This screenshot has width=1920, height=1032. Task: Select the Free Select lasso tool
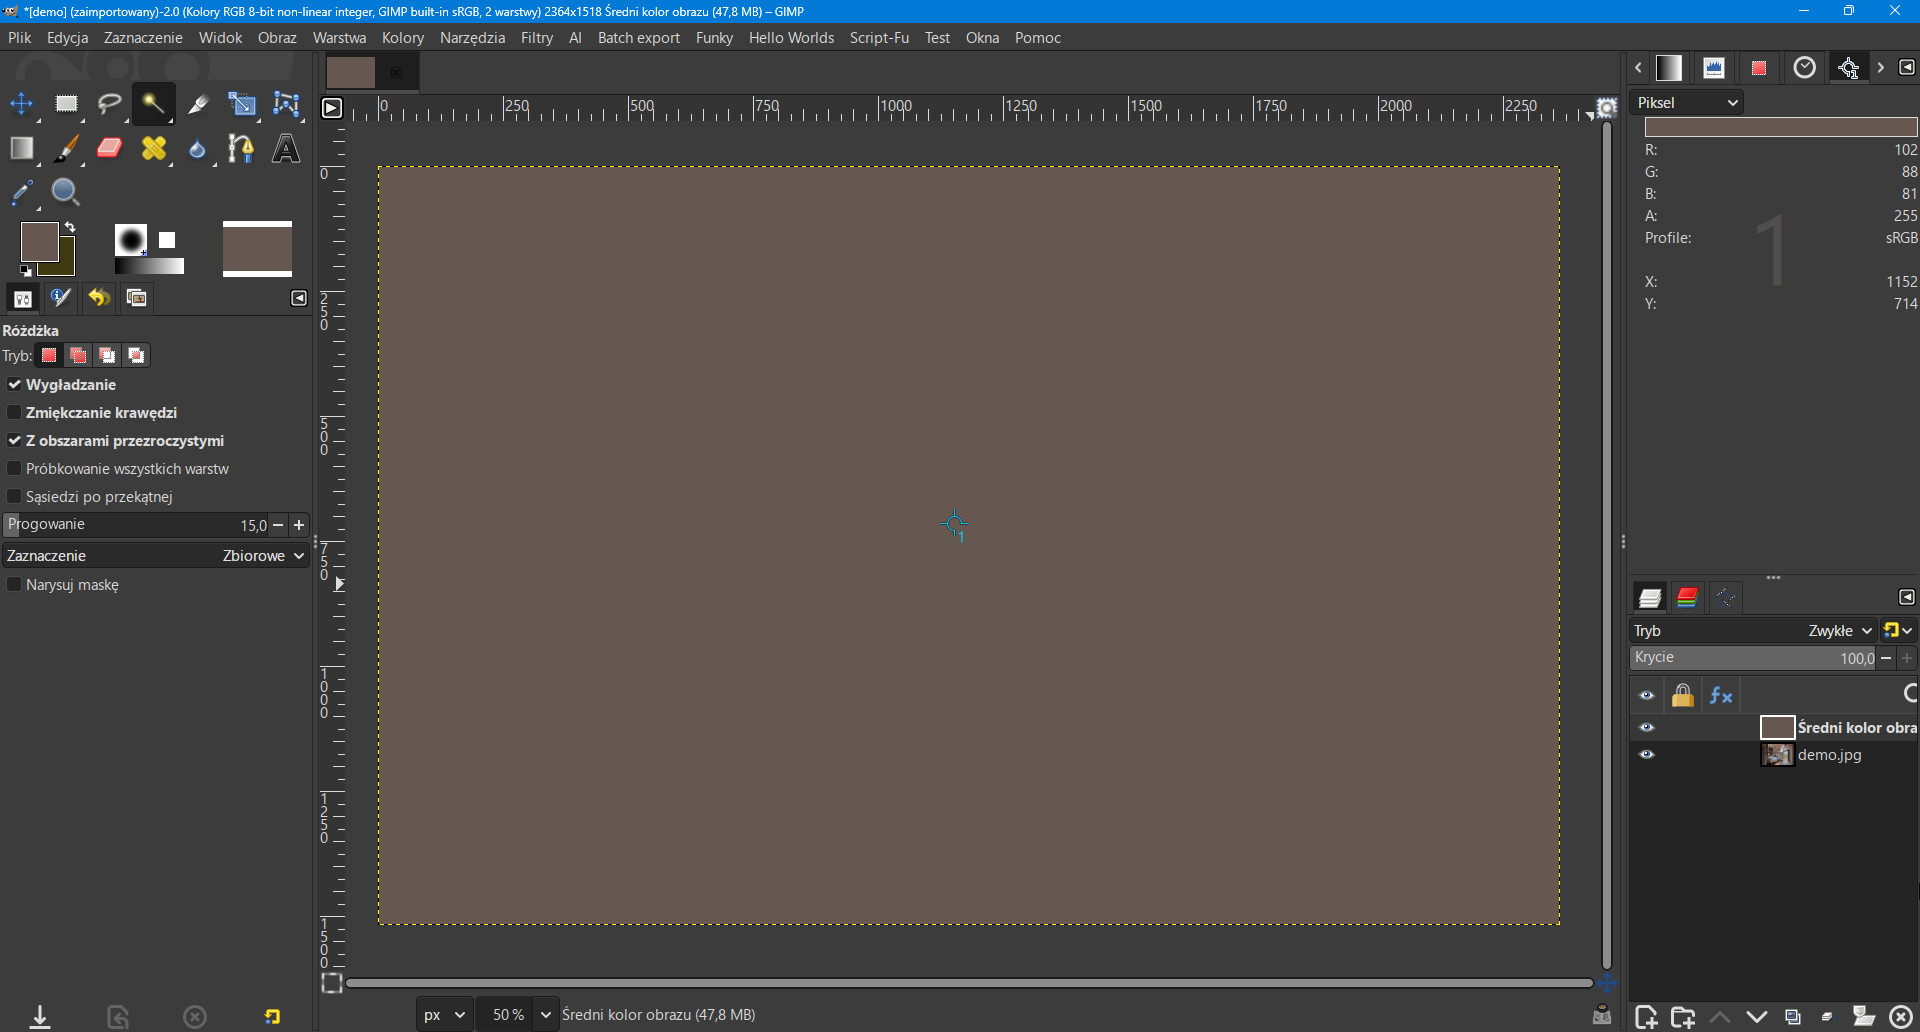point(109,104)
